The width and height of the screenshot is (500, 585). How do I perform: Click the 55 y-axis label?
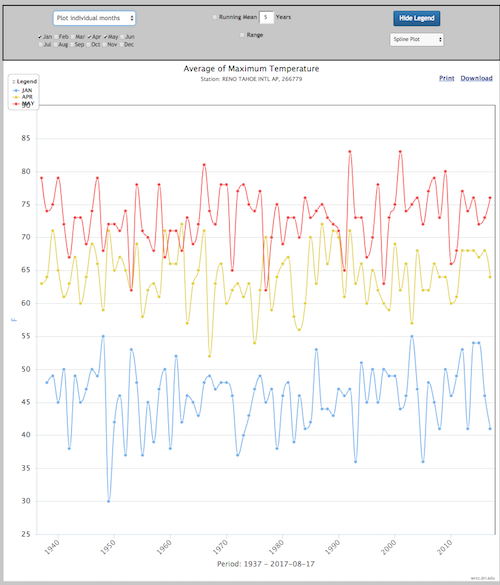click(26, 336)
